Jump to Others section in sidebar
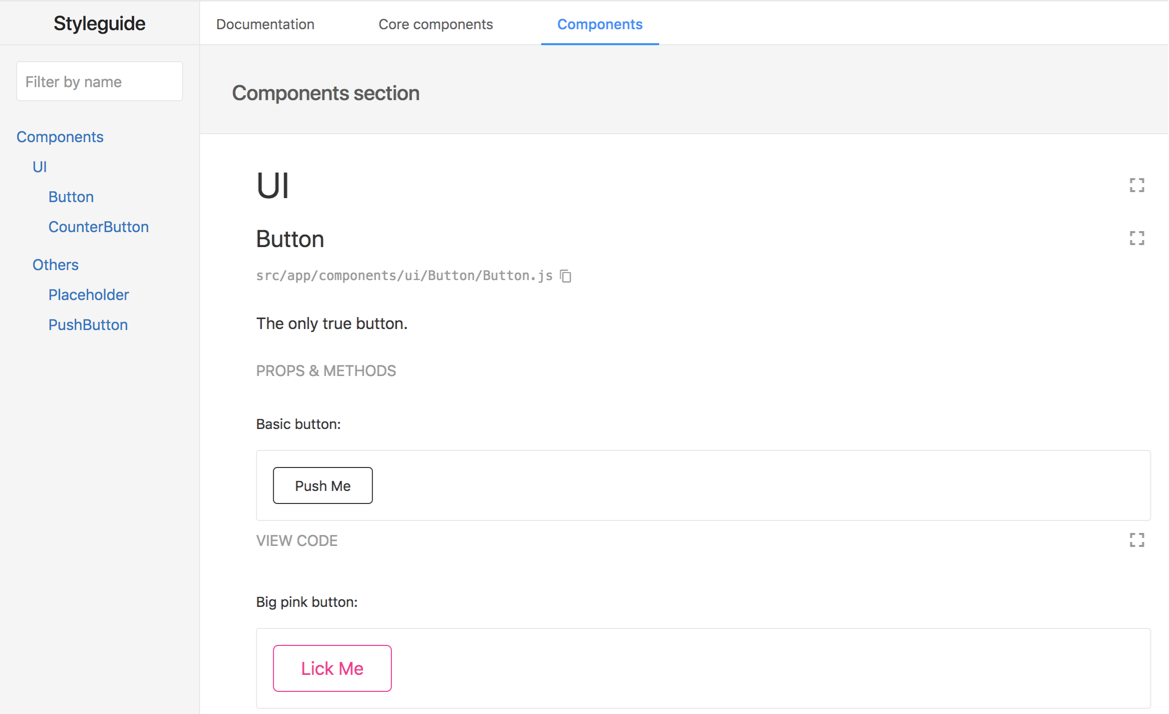The width and height of the screenshot is (1169, 714). 55,265
